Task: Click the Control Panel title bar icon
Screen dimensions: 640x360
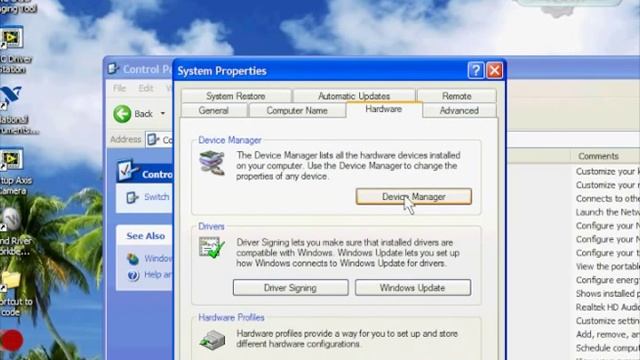Action: 113,69
